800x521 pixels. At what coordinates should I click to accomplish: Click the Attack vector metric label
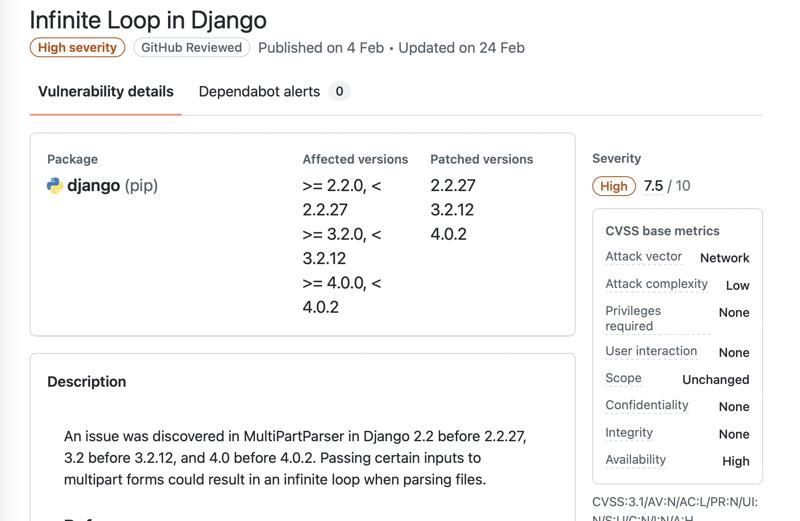coord(643,257)
